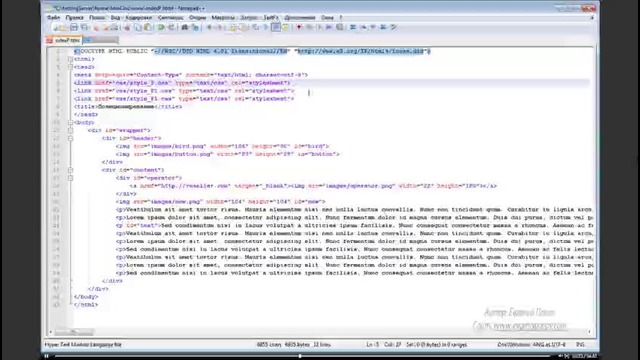
Task: Click the Save All toolbar icon
Action: [x=84, y=27]
